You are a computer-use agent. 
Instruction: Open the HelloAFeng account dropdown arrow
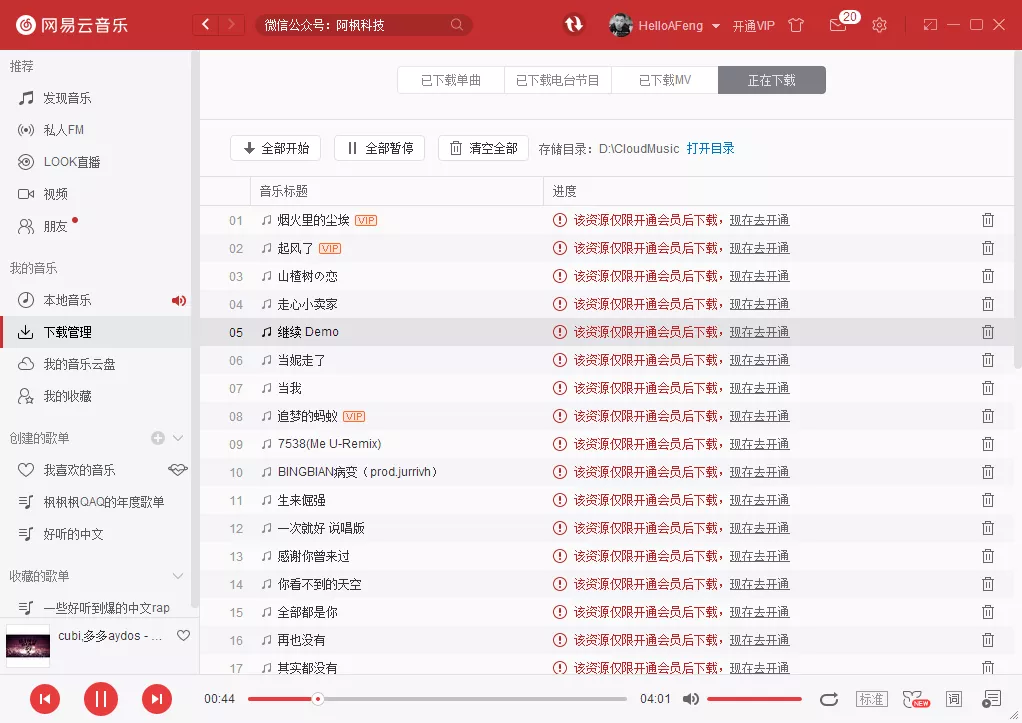[x=716, y=26]
